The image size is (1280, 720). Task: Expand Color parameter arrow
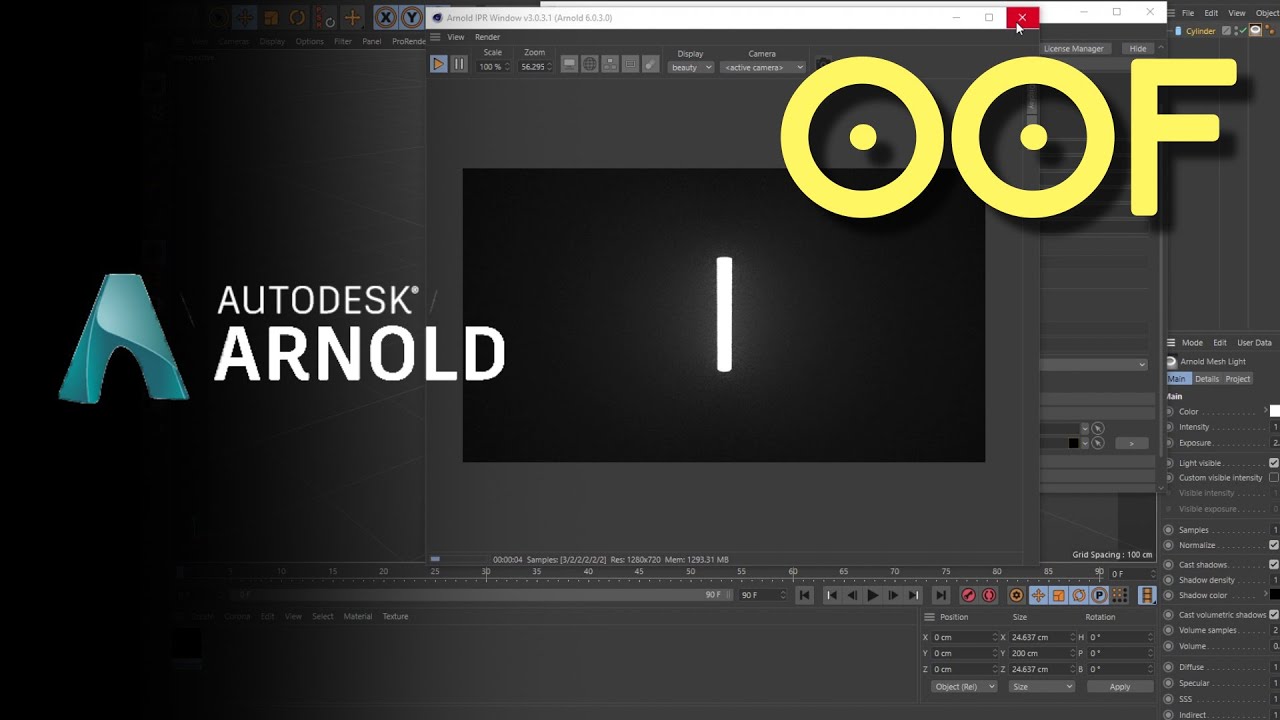coord(1265,411)
